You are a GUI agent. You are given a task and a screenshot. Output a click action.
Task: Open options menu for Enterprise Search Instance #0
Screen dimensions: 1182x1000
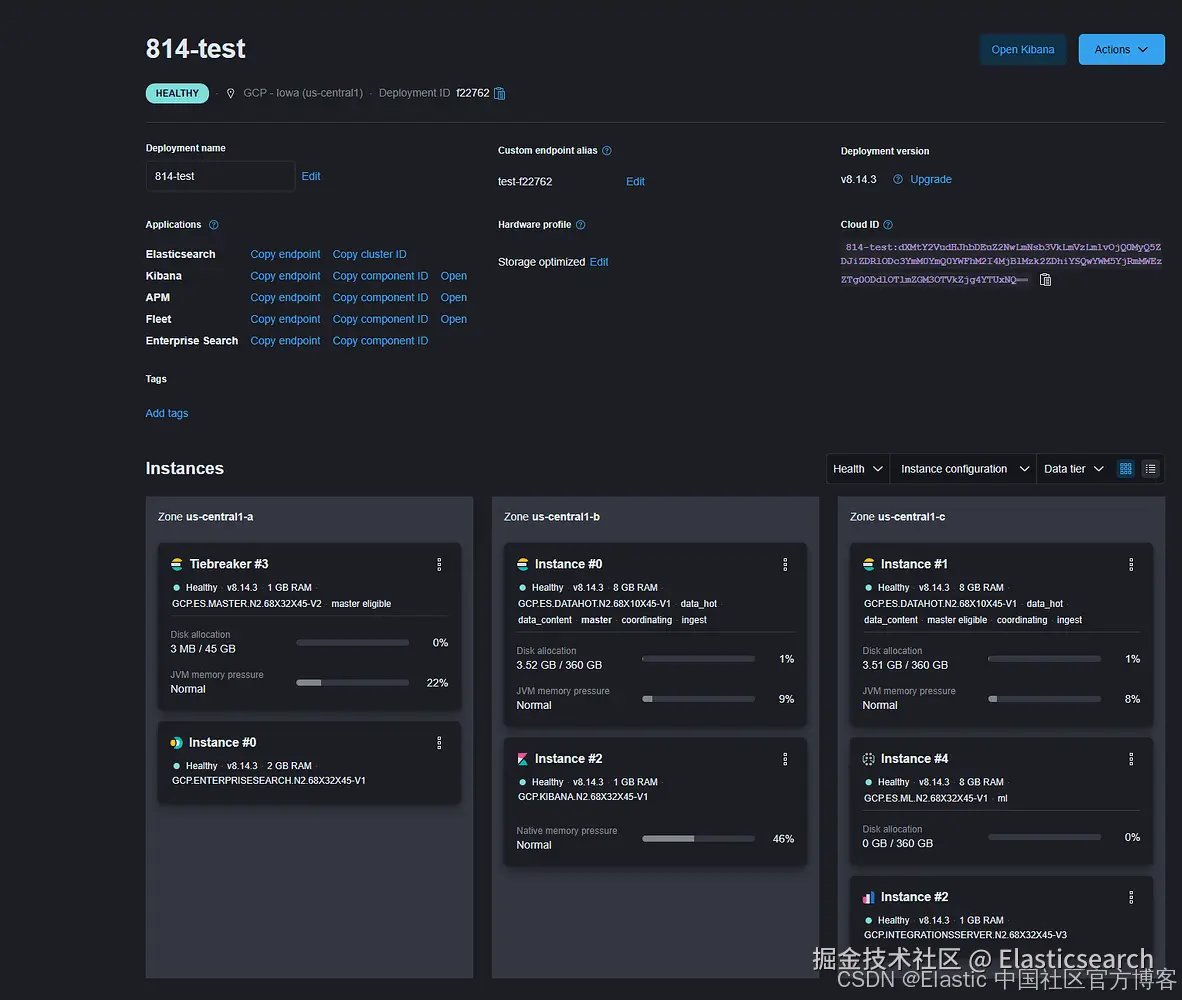point(439,743)
